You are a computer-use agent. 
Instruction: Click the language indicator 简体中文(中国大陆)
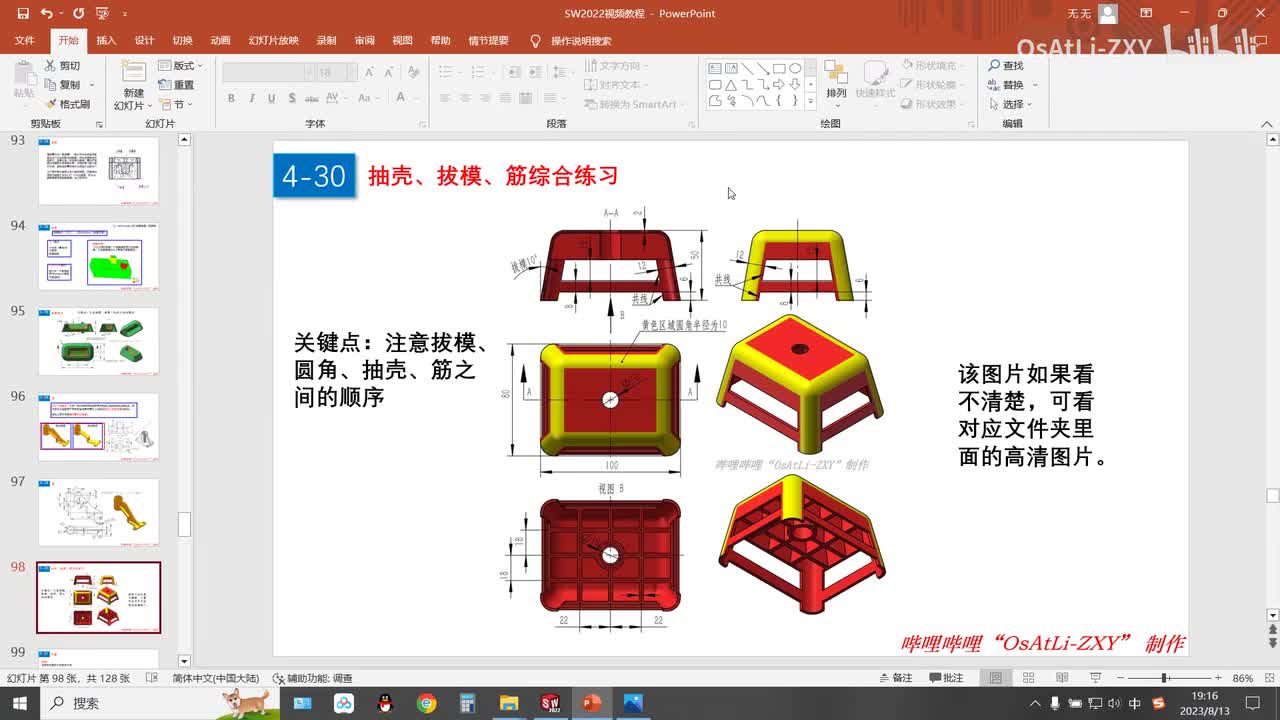point(215,678)
